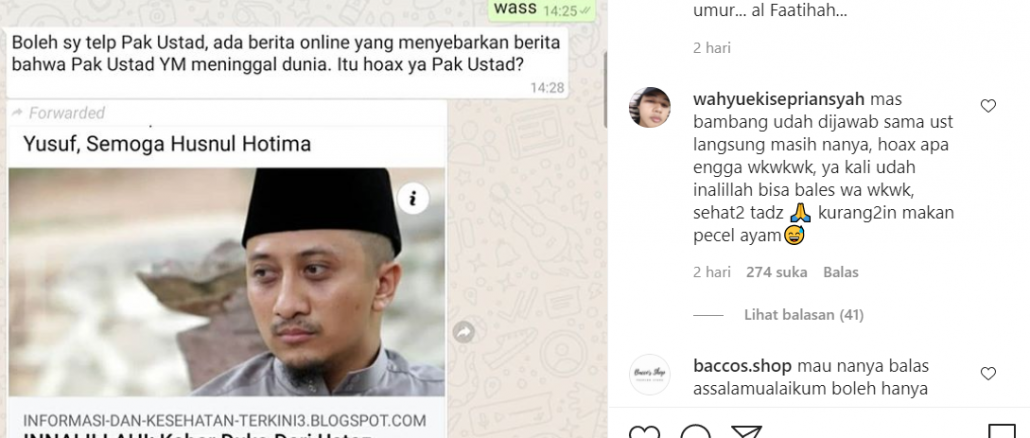Click the INFORMASI-DAN-KESEHATAN-TERKINI3.BLOGSPOT.COM link preview
The width and height of the screenshot is (1030, 438).
225,420
